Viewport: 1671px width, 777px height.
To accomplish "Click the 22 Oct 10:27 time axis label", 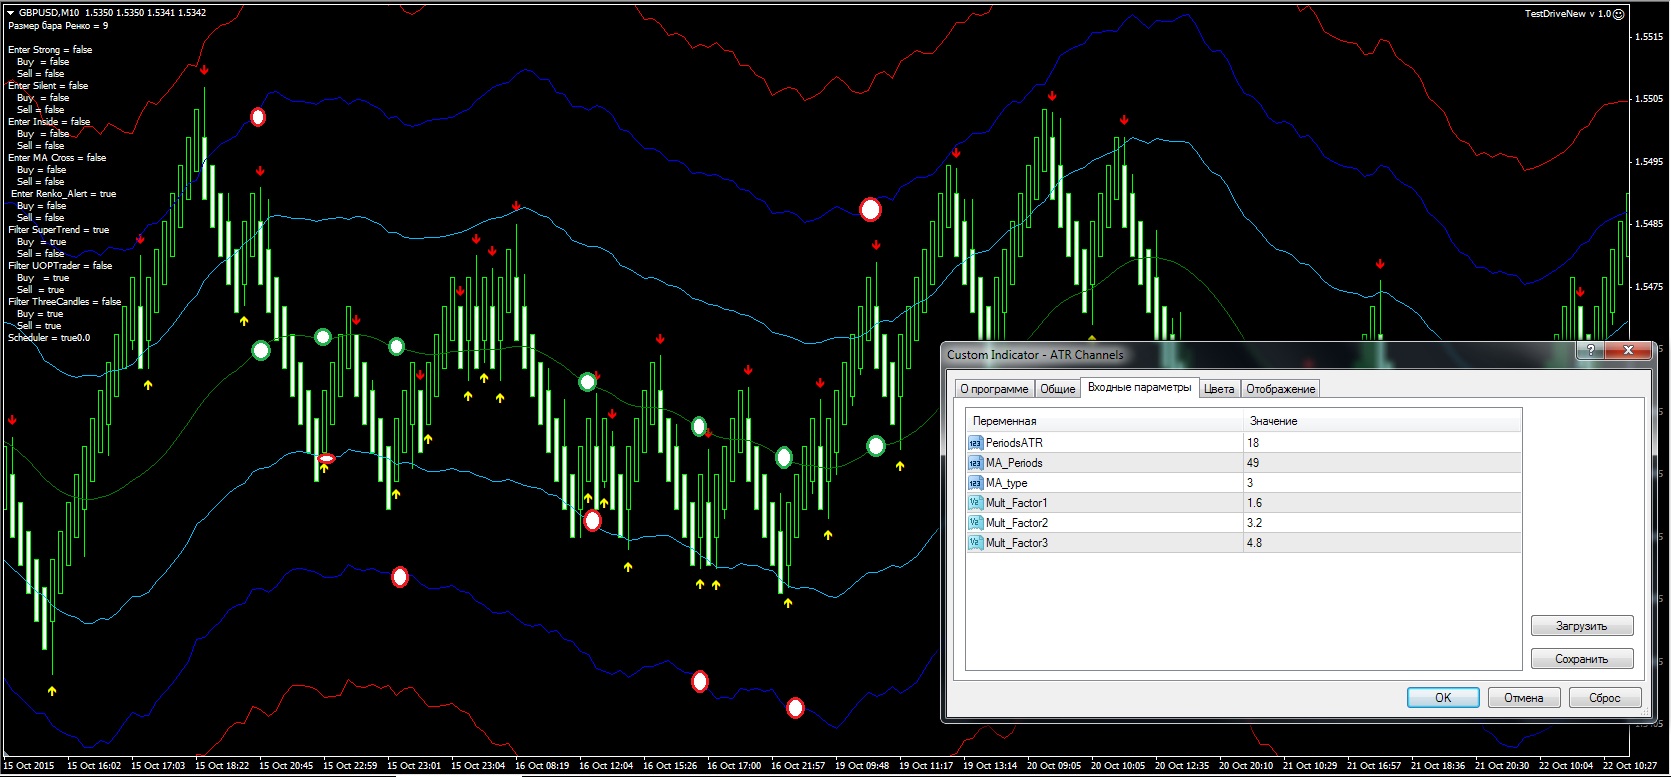I will (1630, 766).
